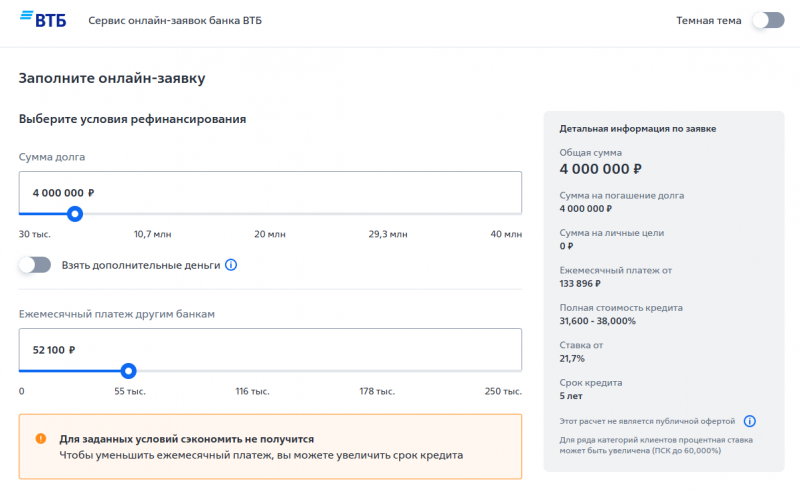Select 40 млн maximum on debt slider
800x492 pixels.
tap(506, 234)
